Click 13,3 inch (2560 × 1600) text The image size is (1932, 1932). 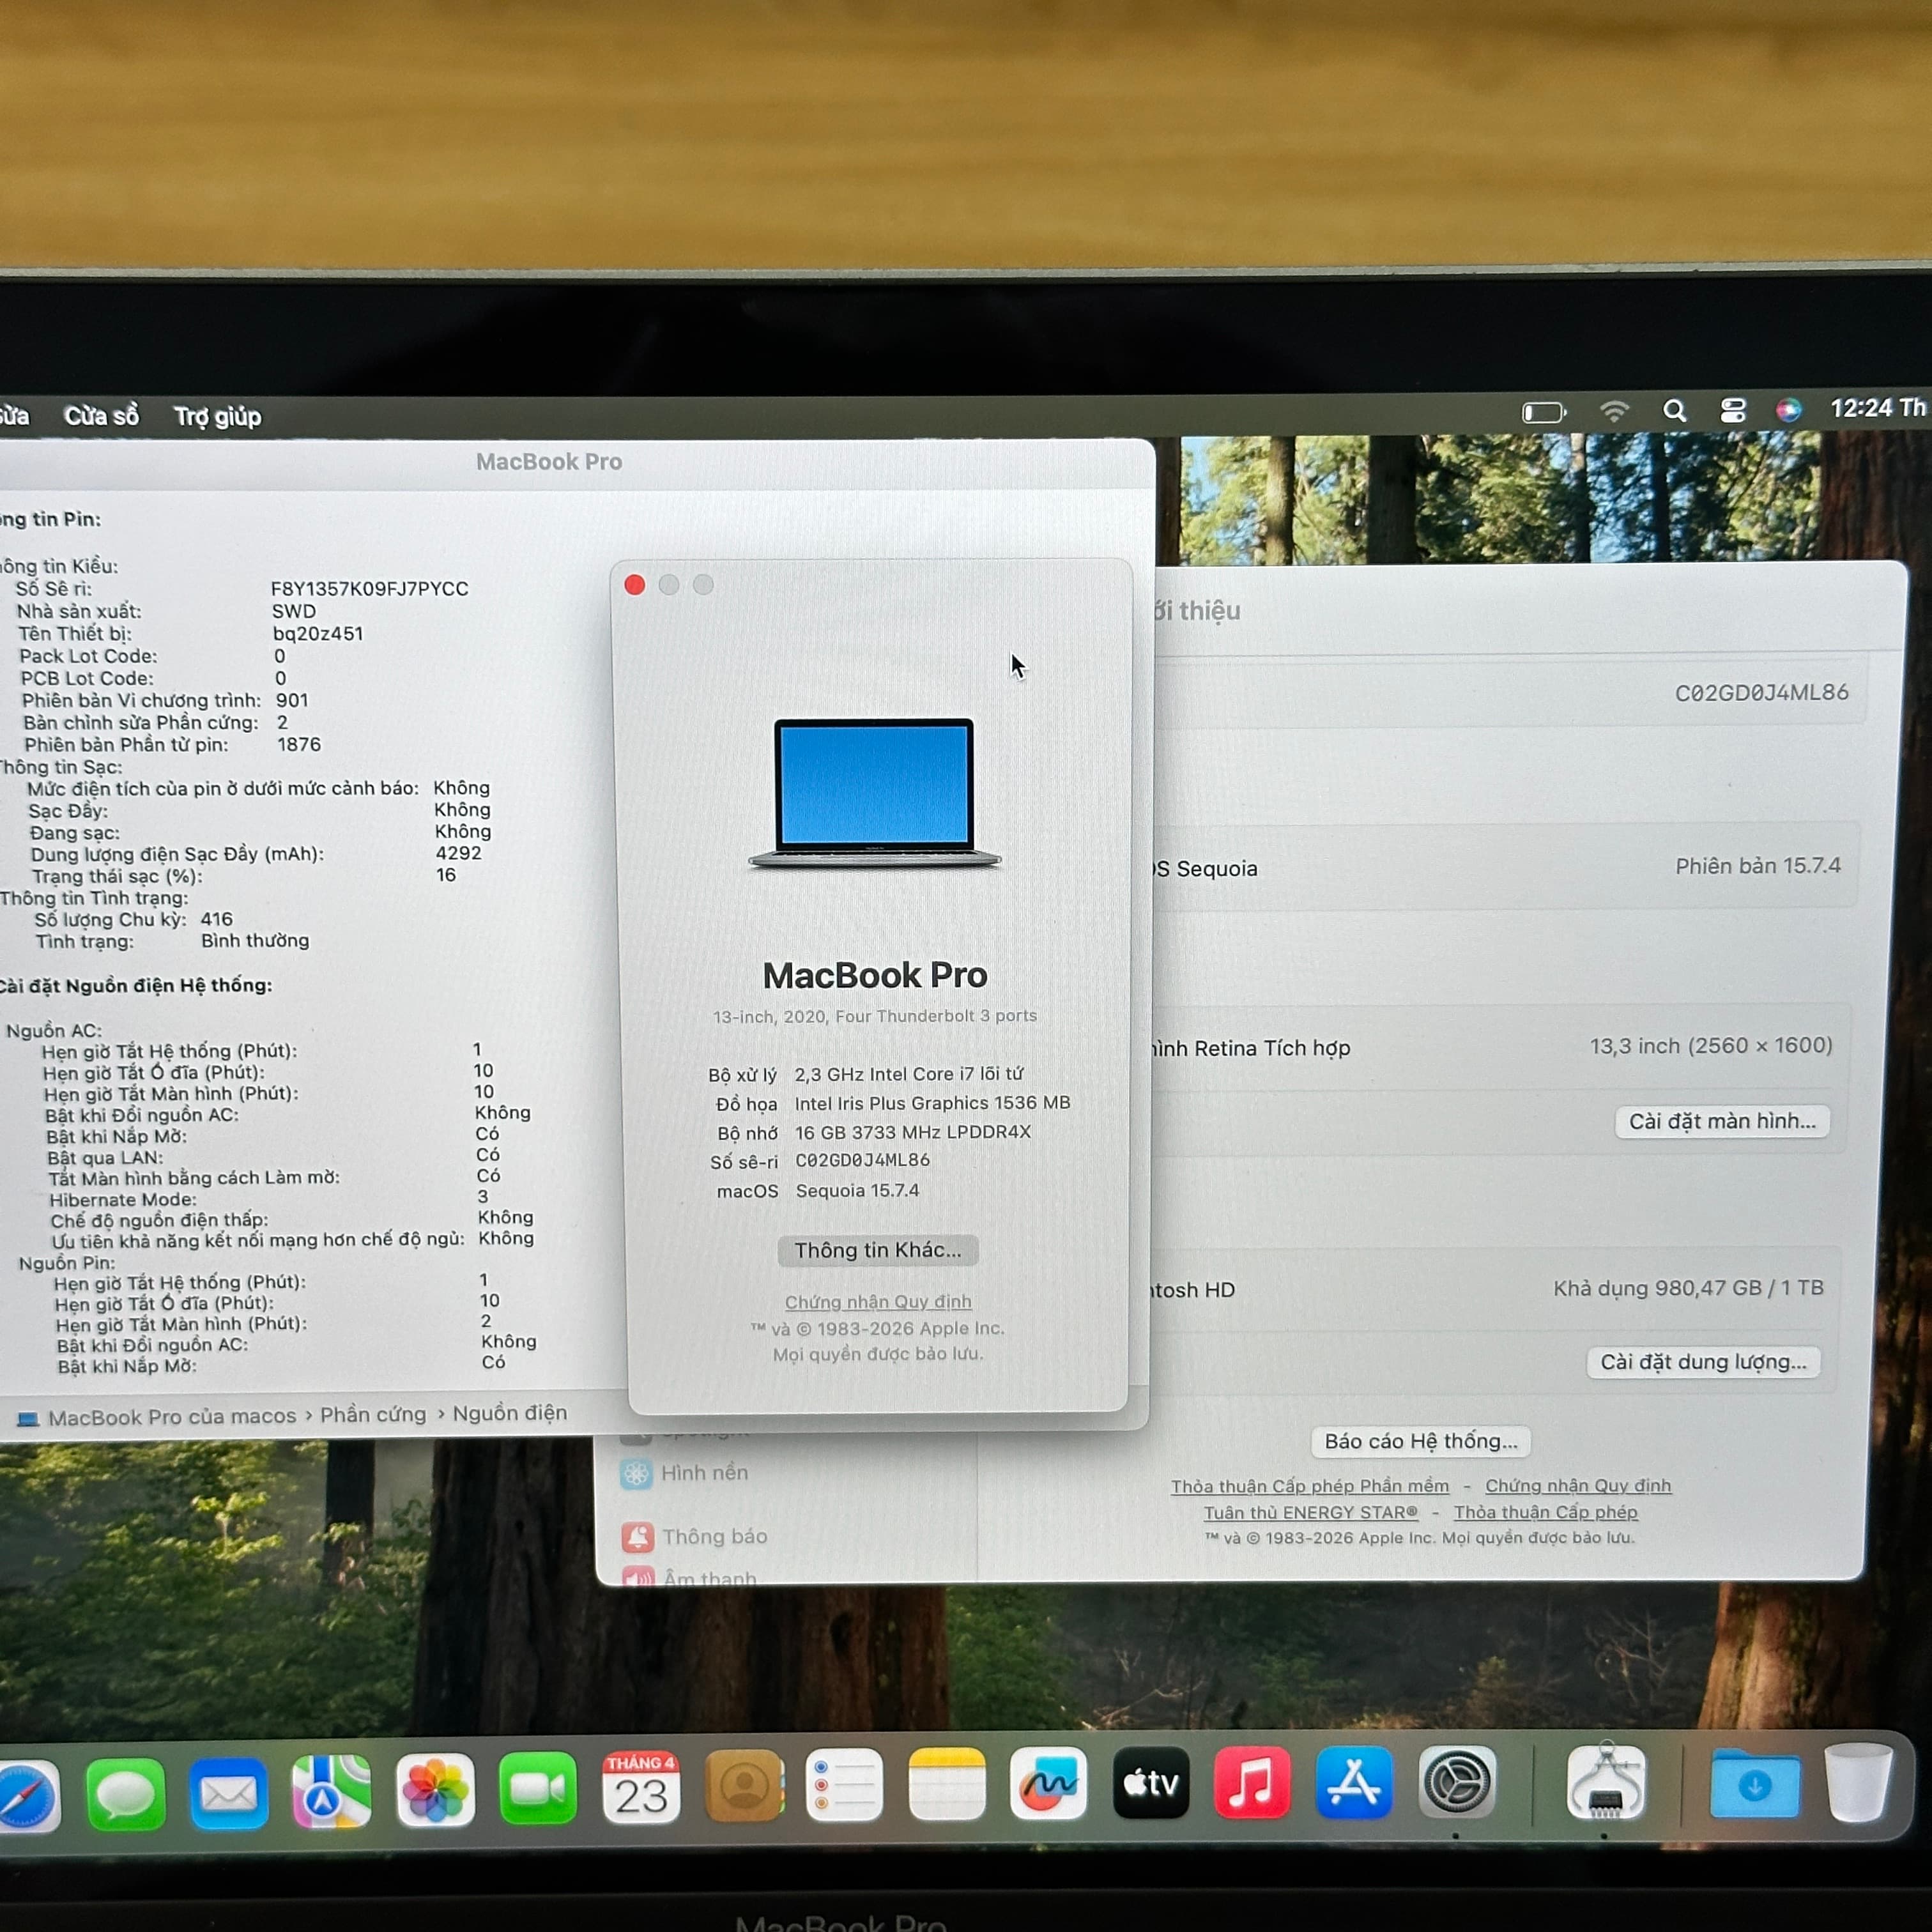(1711, 1046)
